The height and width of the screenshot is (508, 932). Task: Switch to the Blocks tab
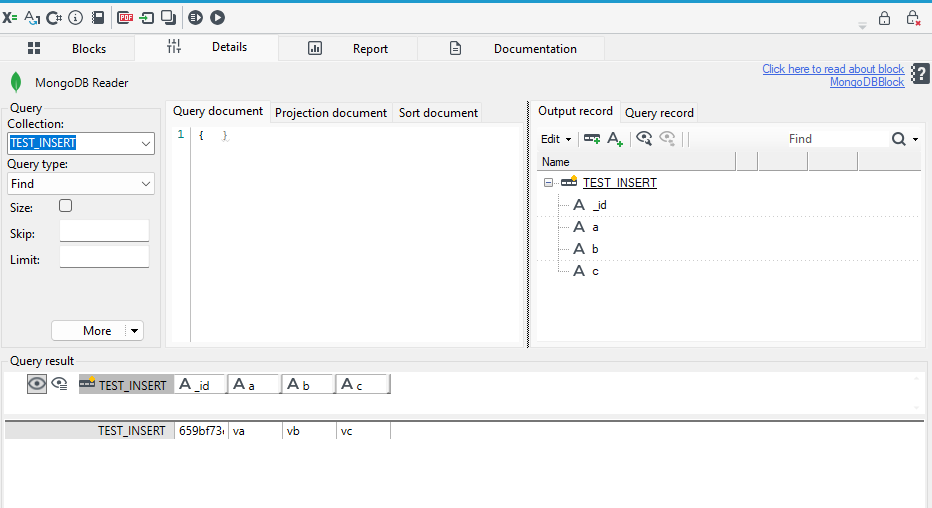click(67, 48)
